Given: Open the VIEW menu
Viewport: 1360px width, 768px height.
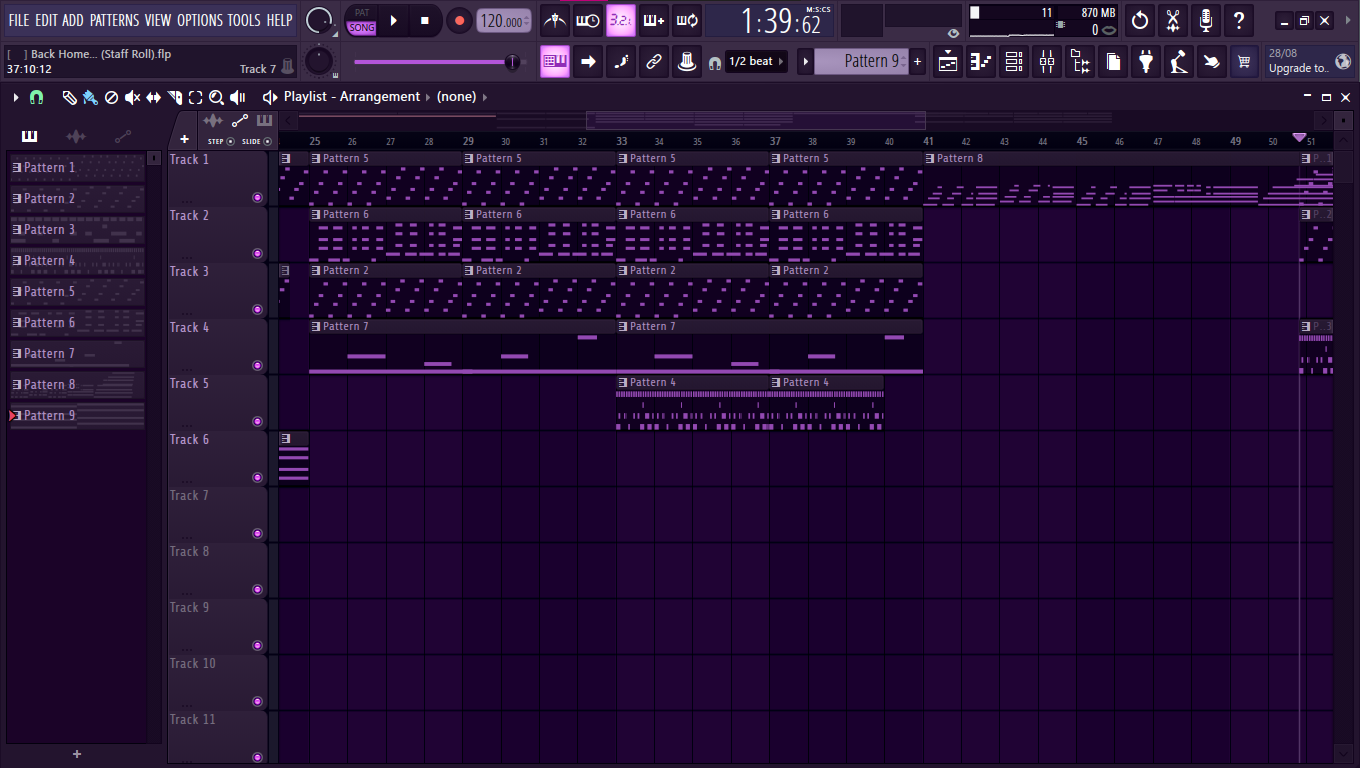Looking at the screenshot, I should [x=158, y=20].
